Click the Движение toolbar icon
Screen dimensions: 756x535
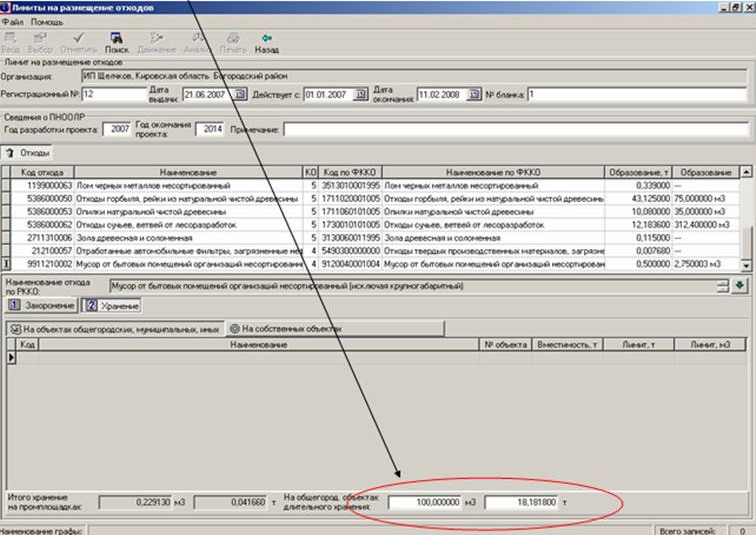(156, 41)
